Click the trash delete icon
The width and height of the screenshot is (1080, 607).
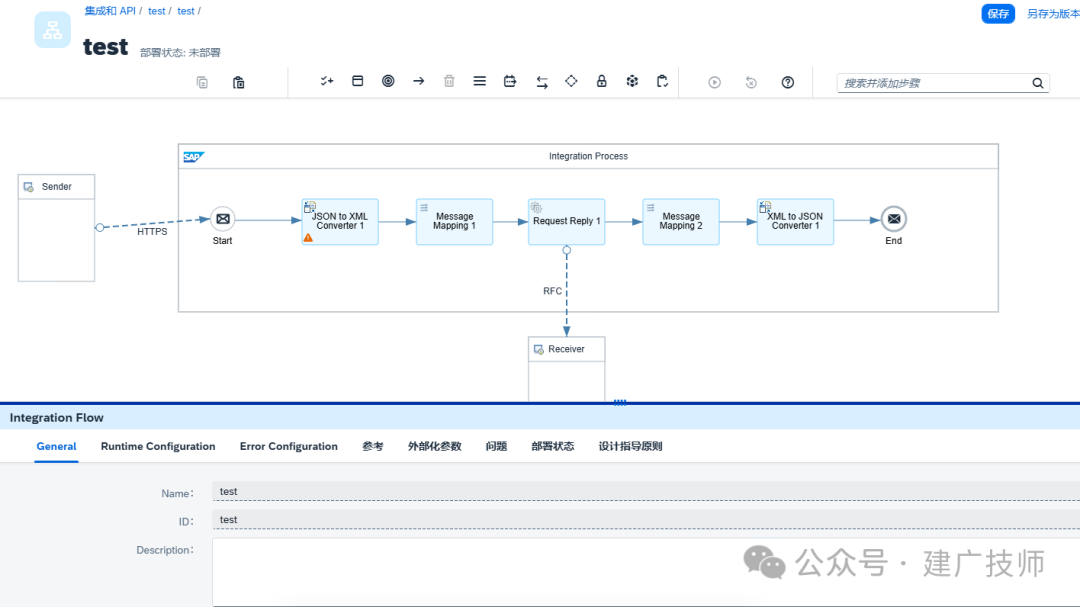click(x=449, y=81)
